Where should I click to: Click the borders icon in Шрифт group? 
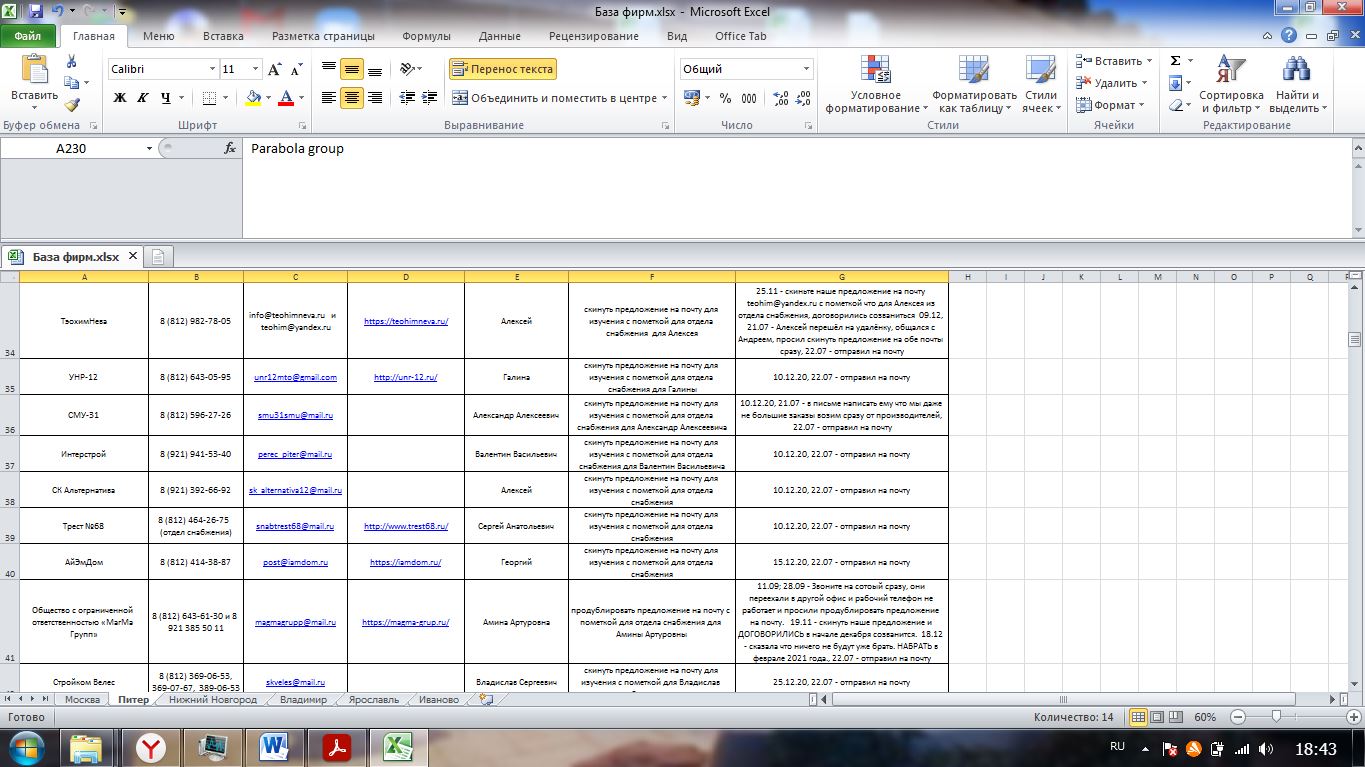point(208,98)
